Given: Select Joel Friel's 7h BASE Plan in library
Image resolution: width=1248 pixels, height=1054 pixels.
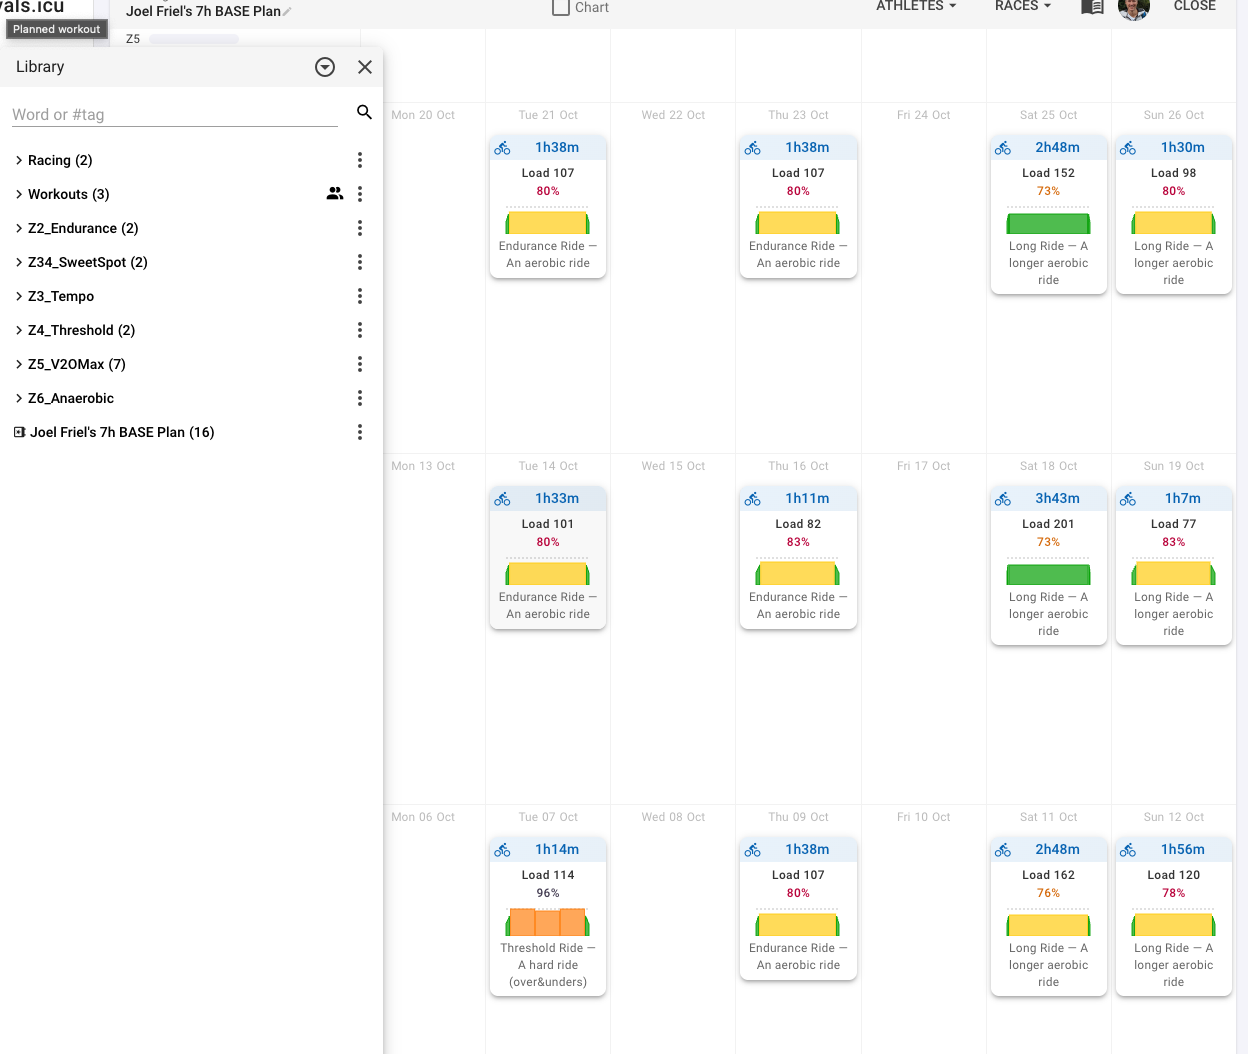Looking at the screenshot, I should pyautogui.click(x=122, y=432).
